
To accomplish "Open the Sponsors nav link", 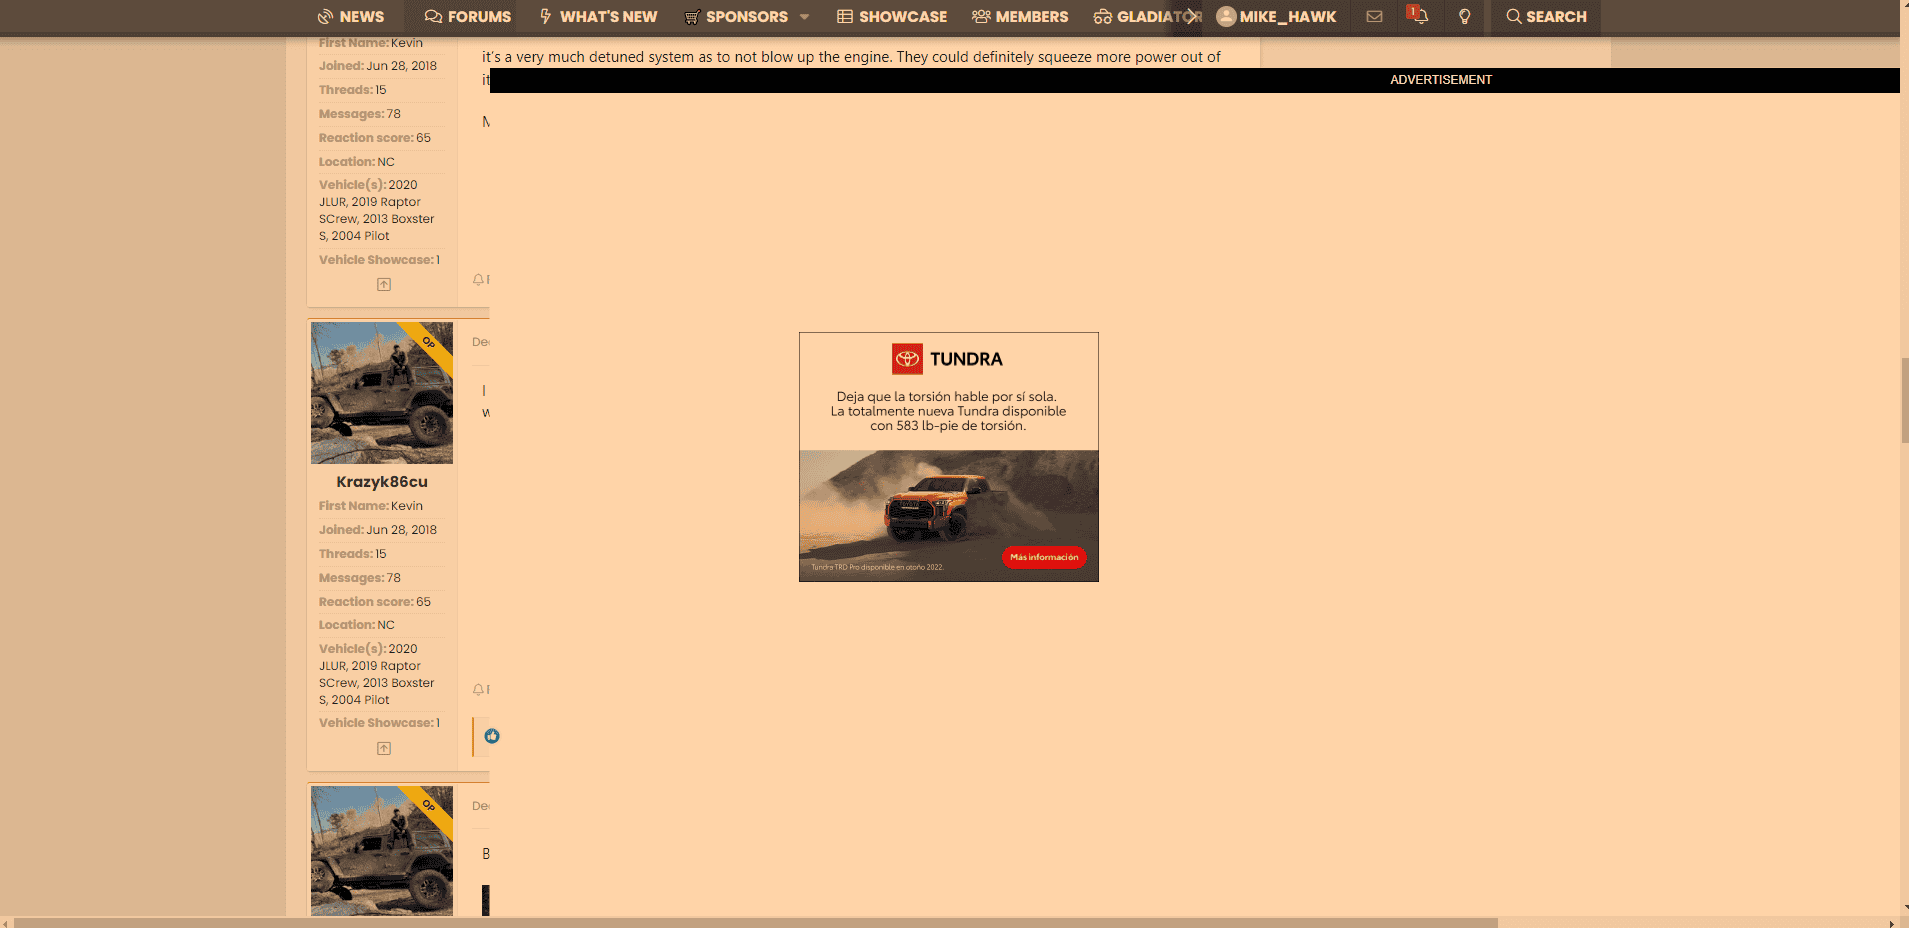I will click(737, 17).
